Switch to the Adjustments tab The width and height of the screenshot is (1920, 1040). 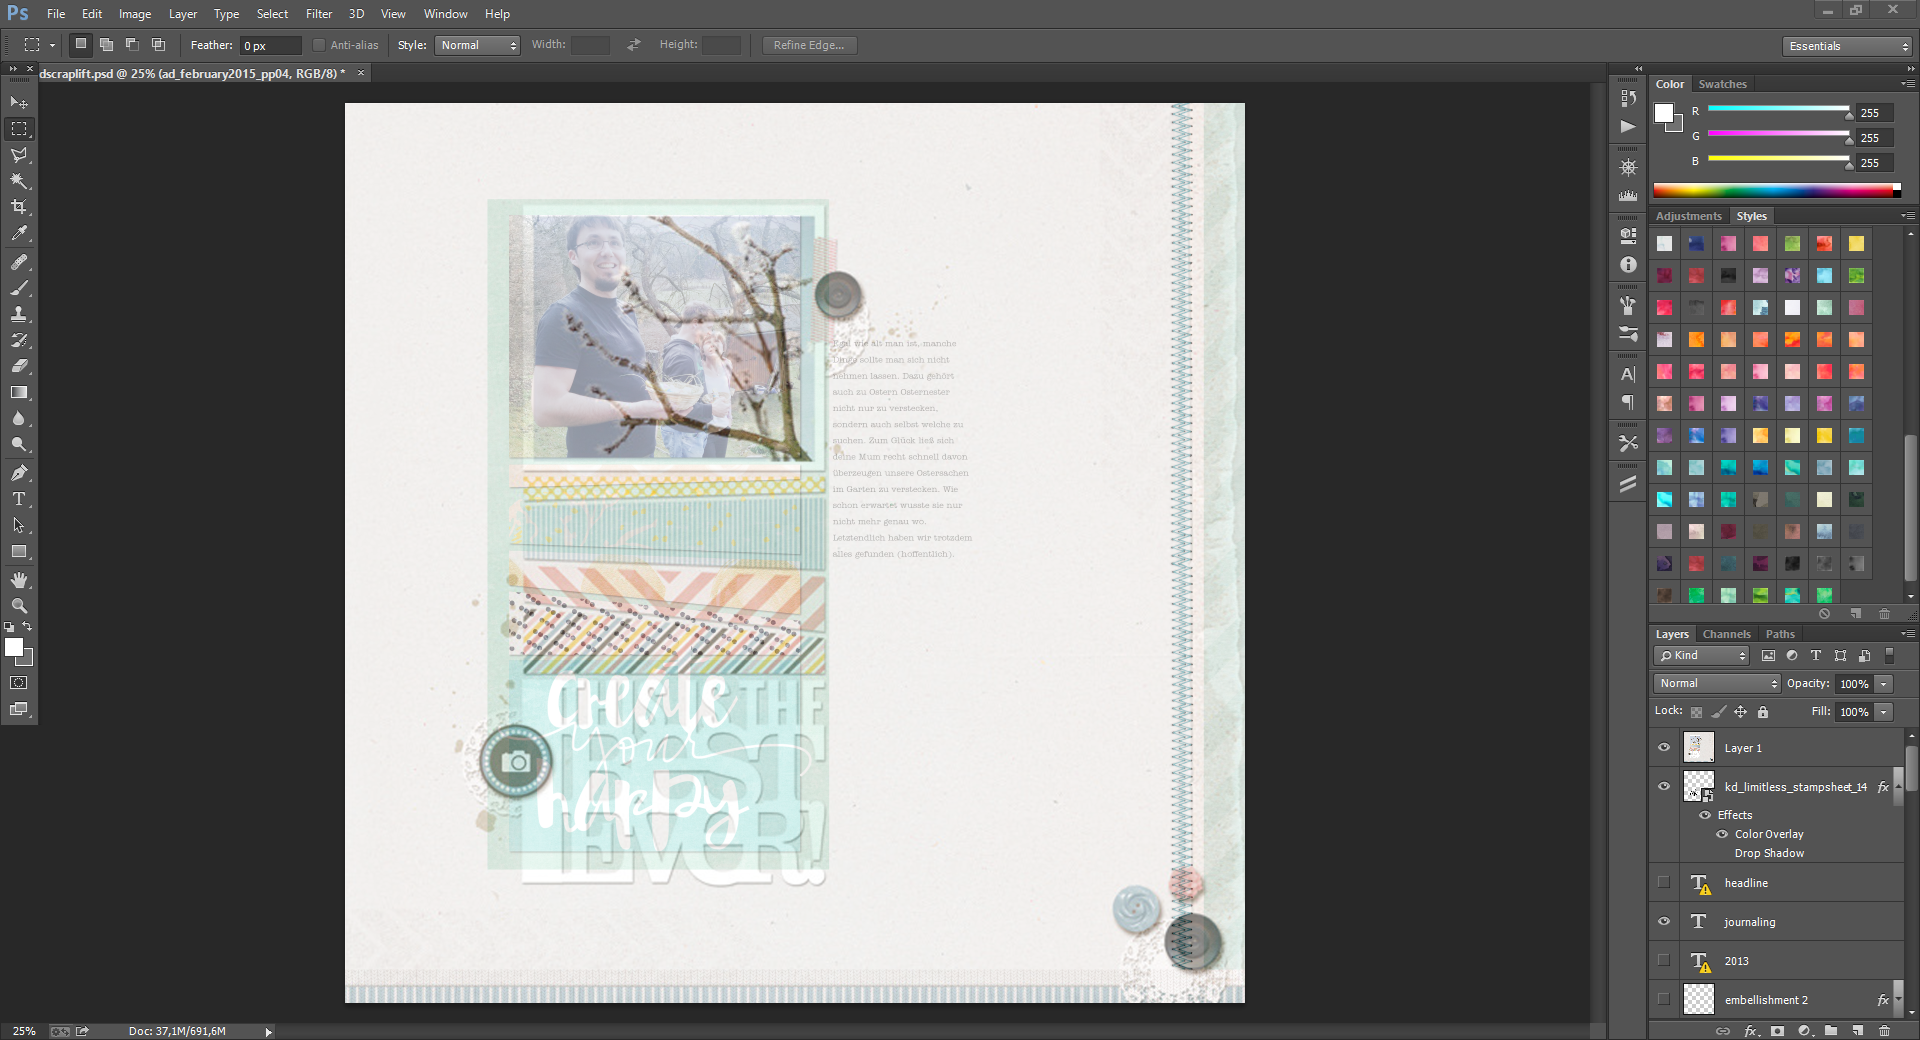click(1688, 216)
